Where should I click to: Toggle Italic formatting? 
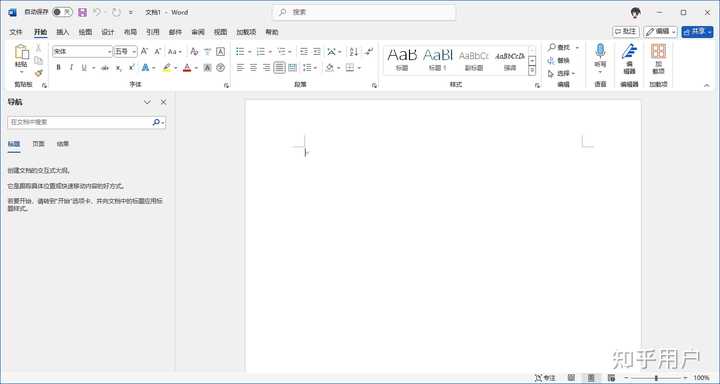pos(71,68)
